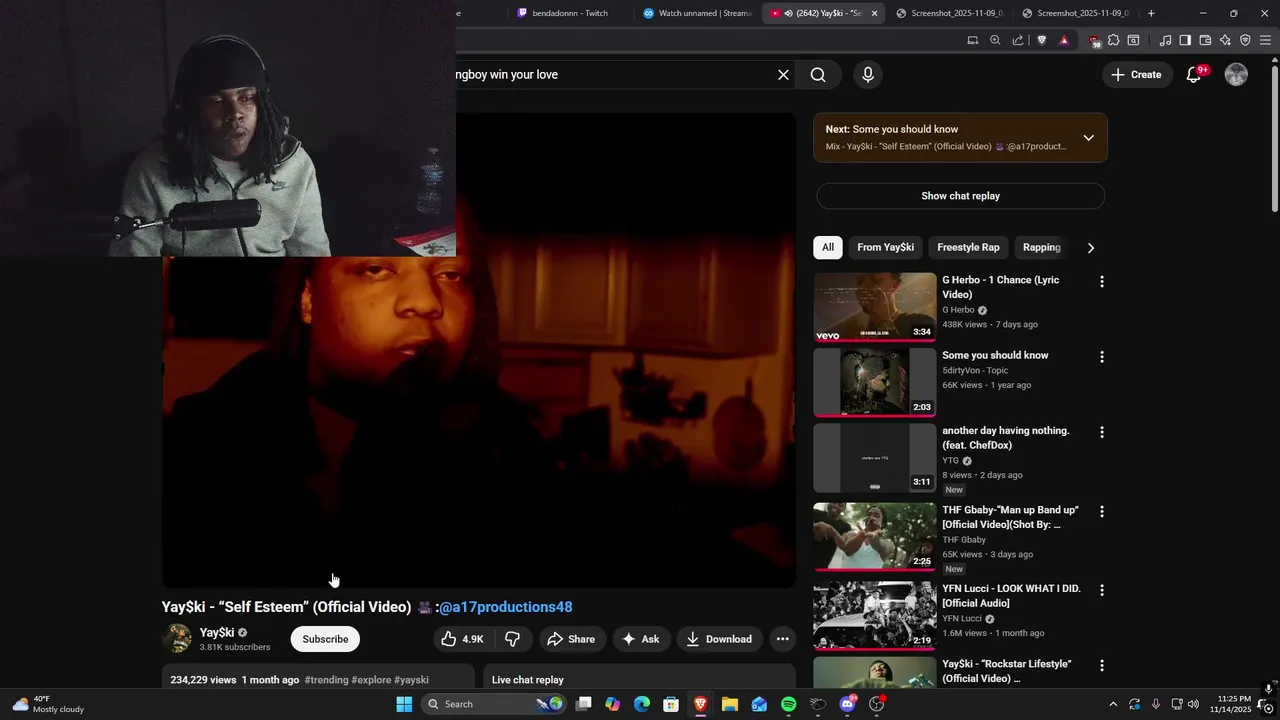Open YouTube notifications bell
The image size is (1280, 720).
tap(1193, 75)
